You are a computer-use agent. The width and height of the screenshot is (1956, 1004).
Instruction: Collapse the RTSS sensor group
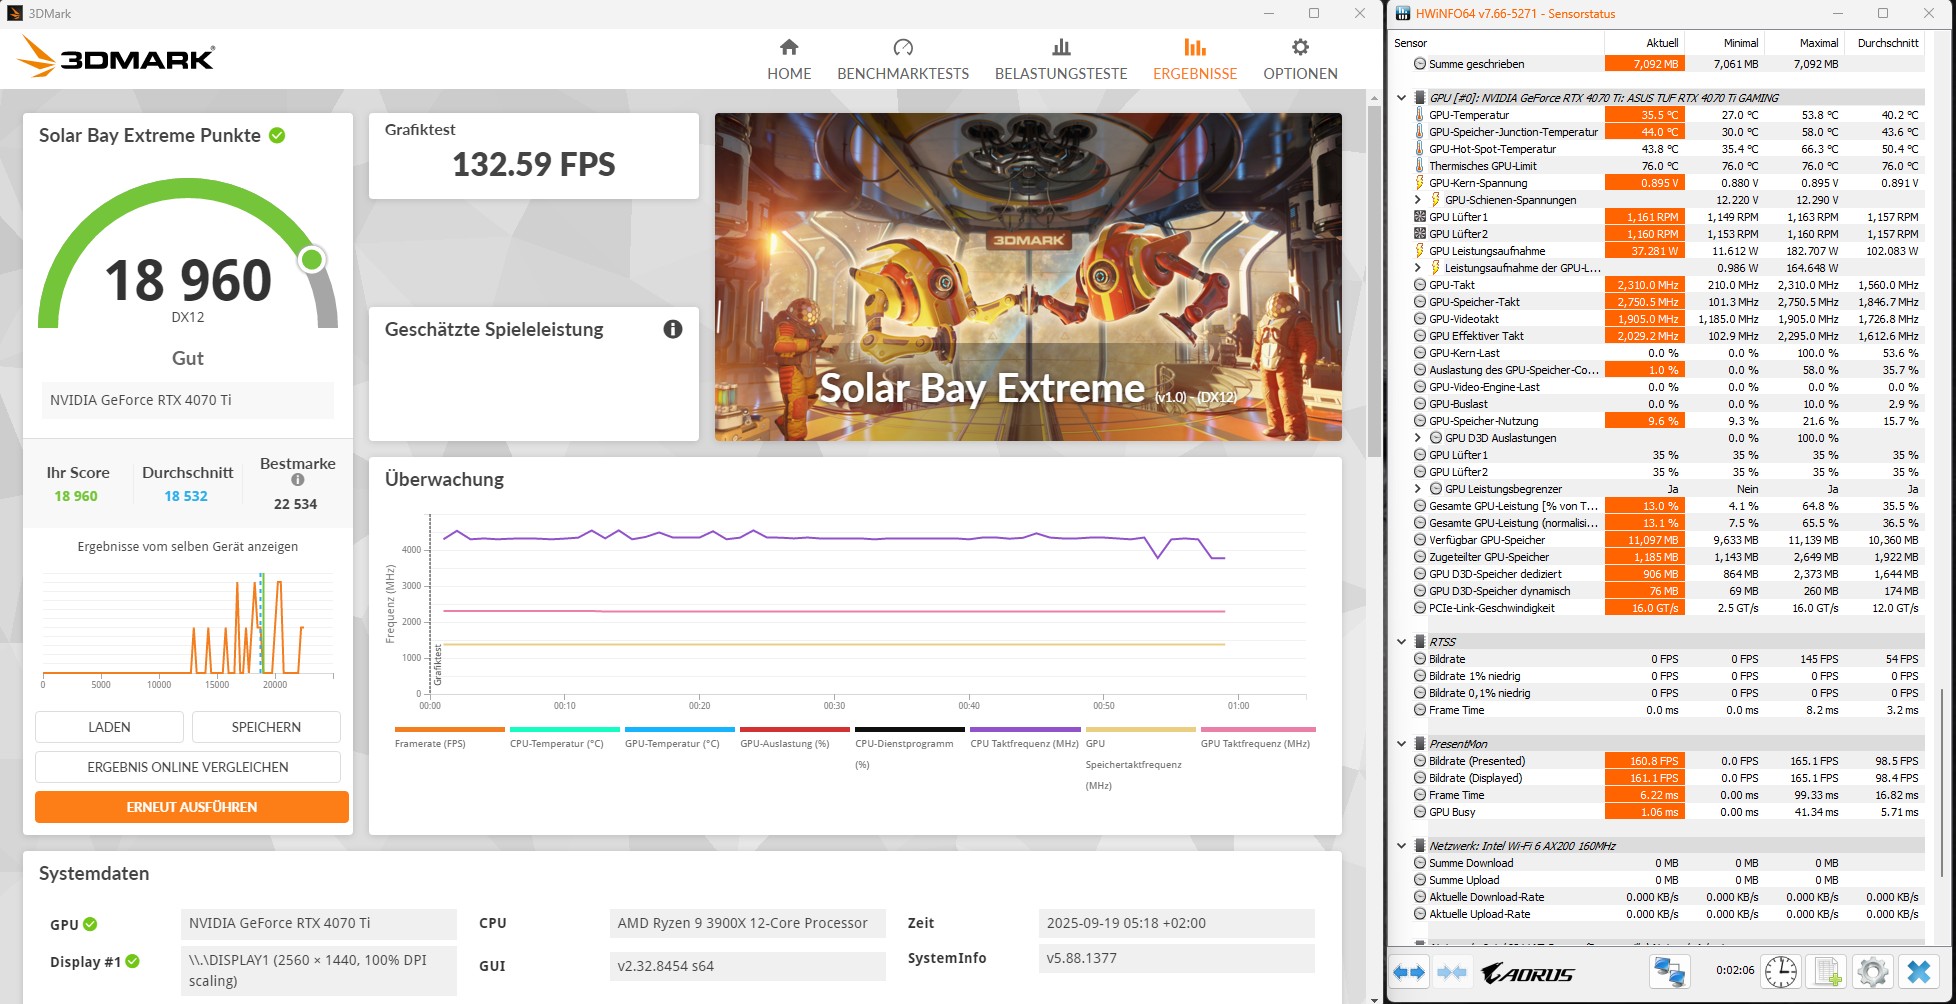point(1401,642)
